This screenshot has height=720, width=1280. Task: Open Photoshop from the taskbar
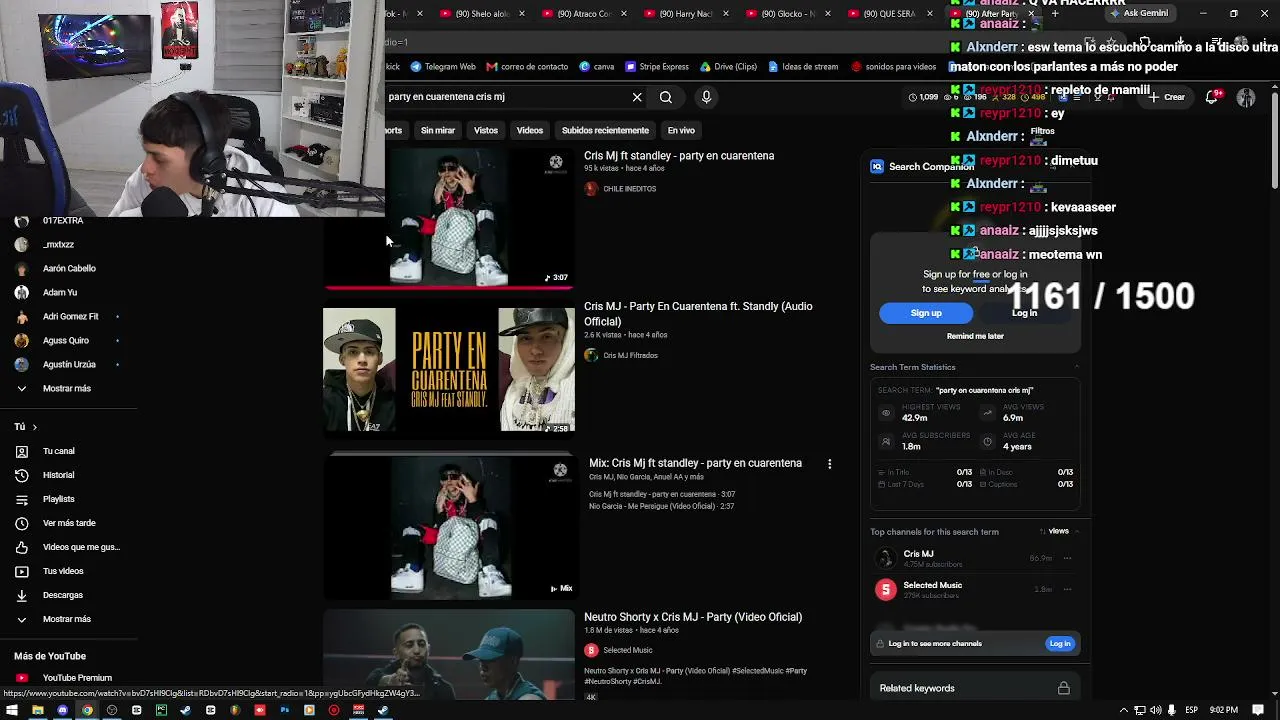[x=284, y=711]
